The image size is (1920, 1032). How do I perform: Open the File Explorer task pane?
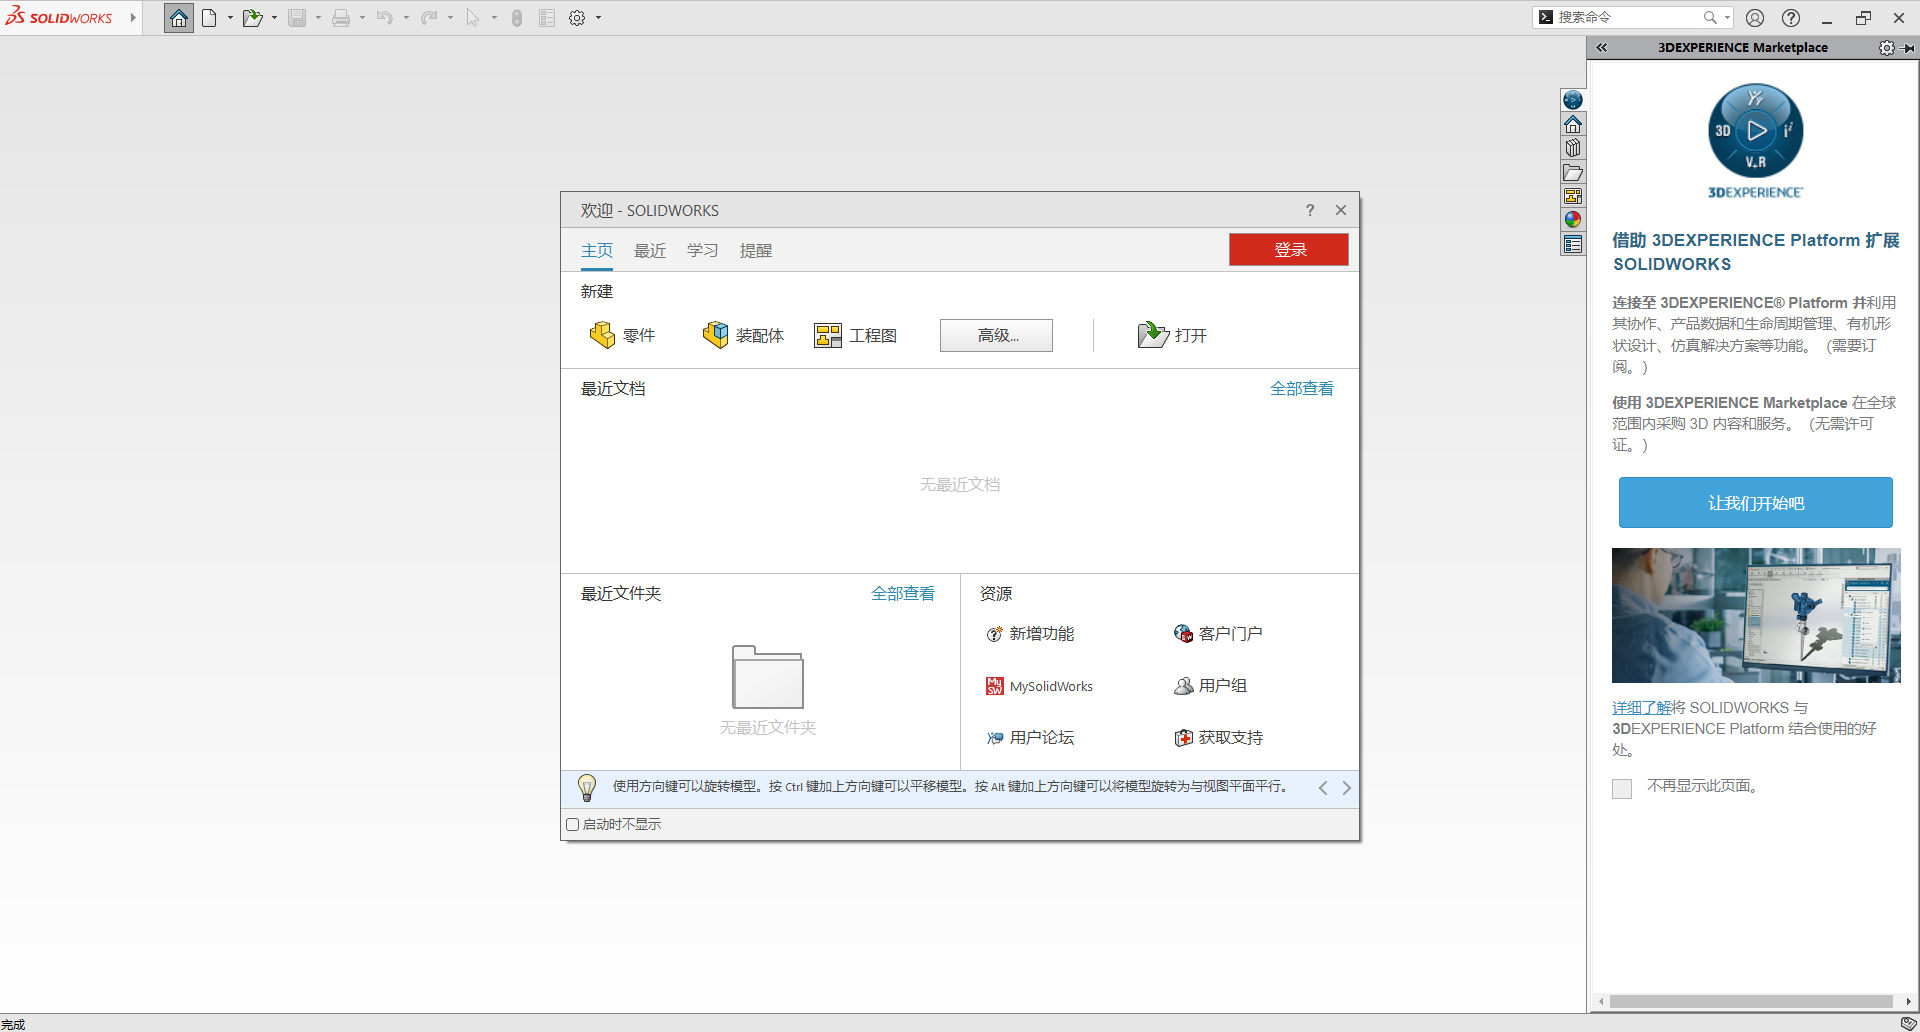coord(1573,172)
